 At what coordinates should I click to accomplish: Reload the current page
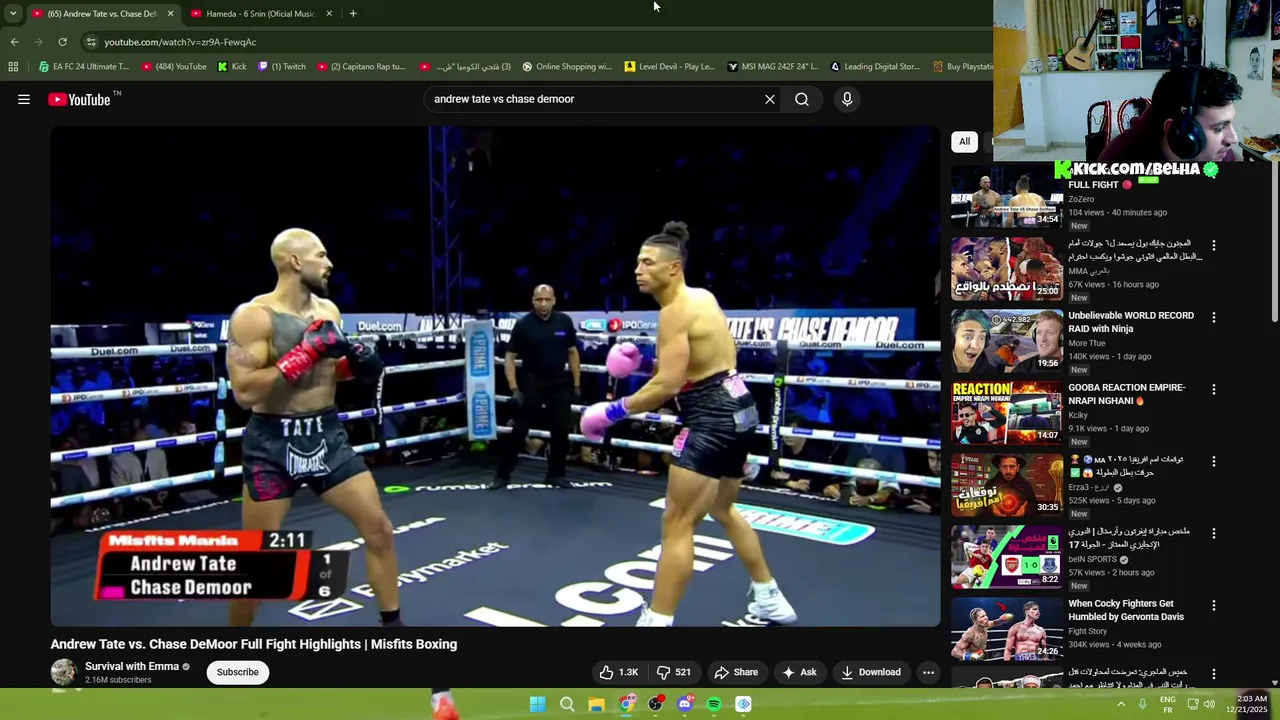click(62, 42)
